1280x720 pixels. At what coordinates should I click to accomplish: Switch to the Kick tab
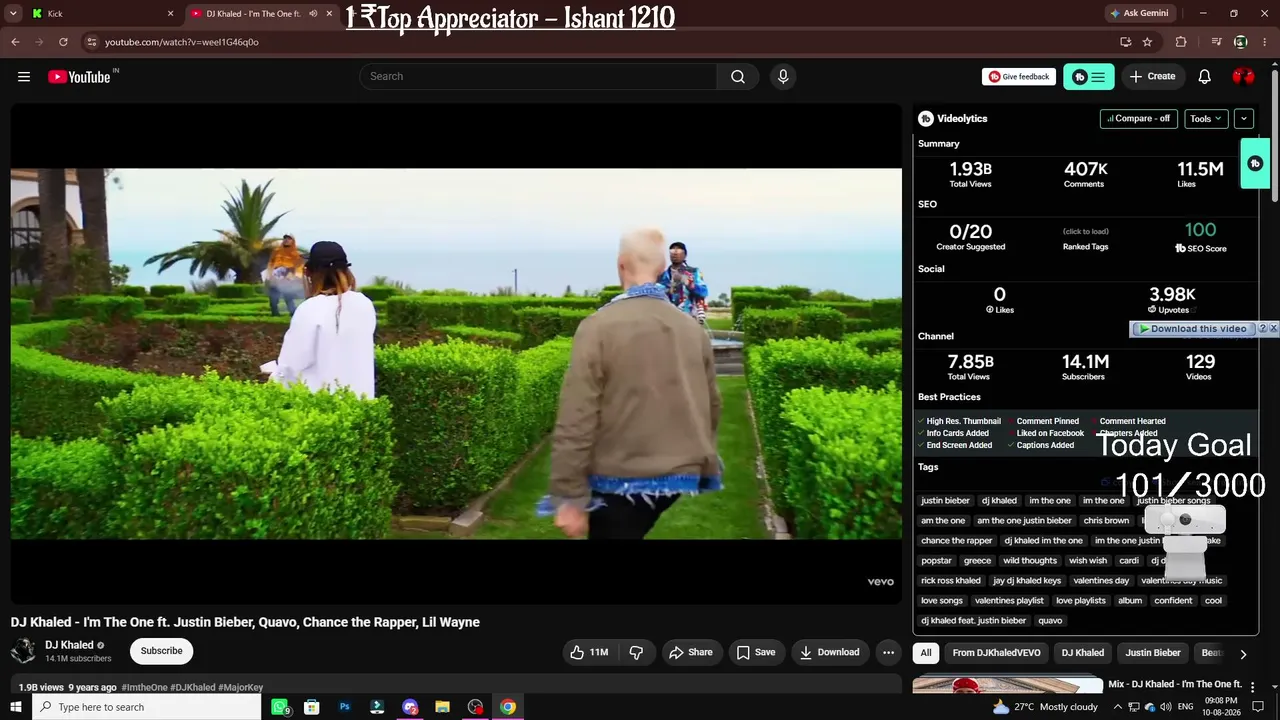click(101, 14)
